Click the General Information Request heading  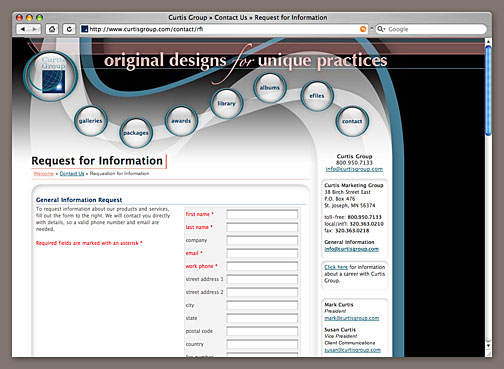click(x=79, y=200)
